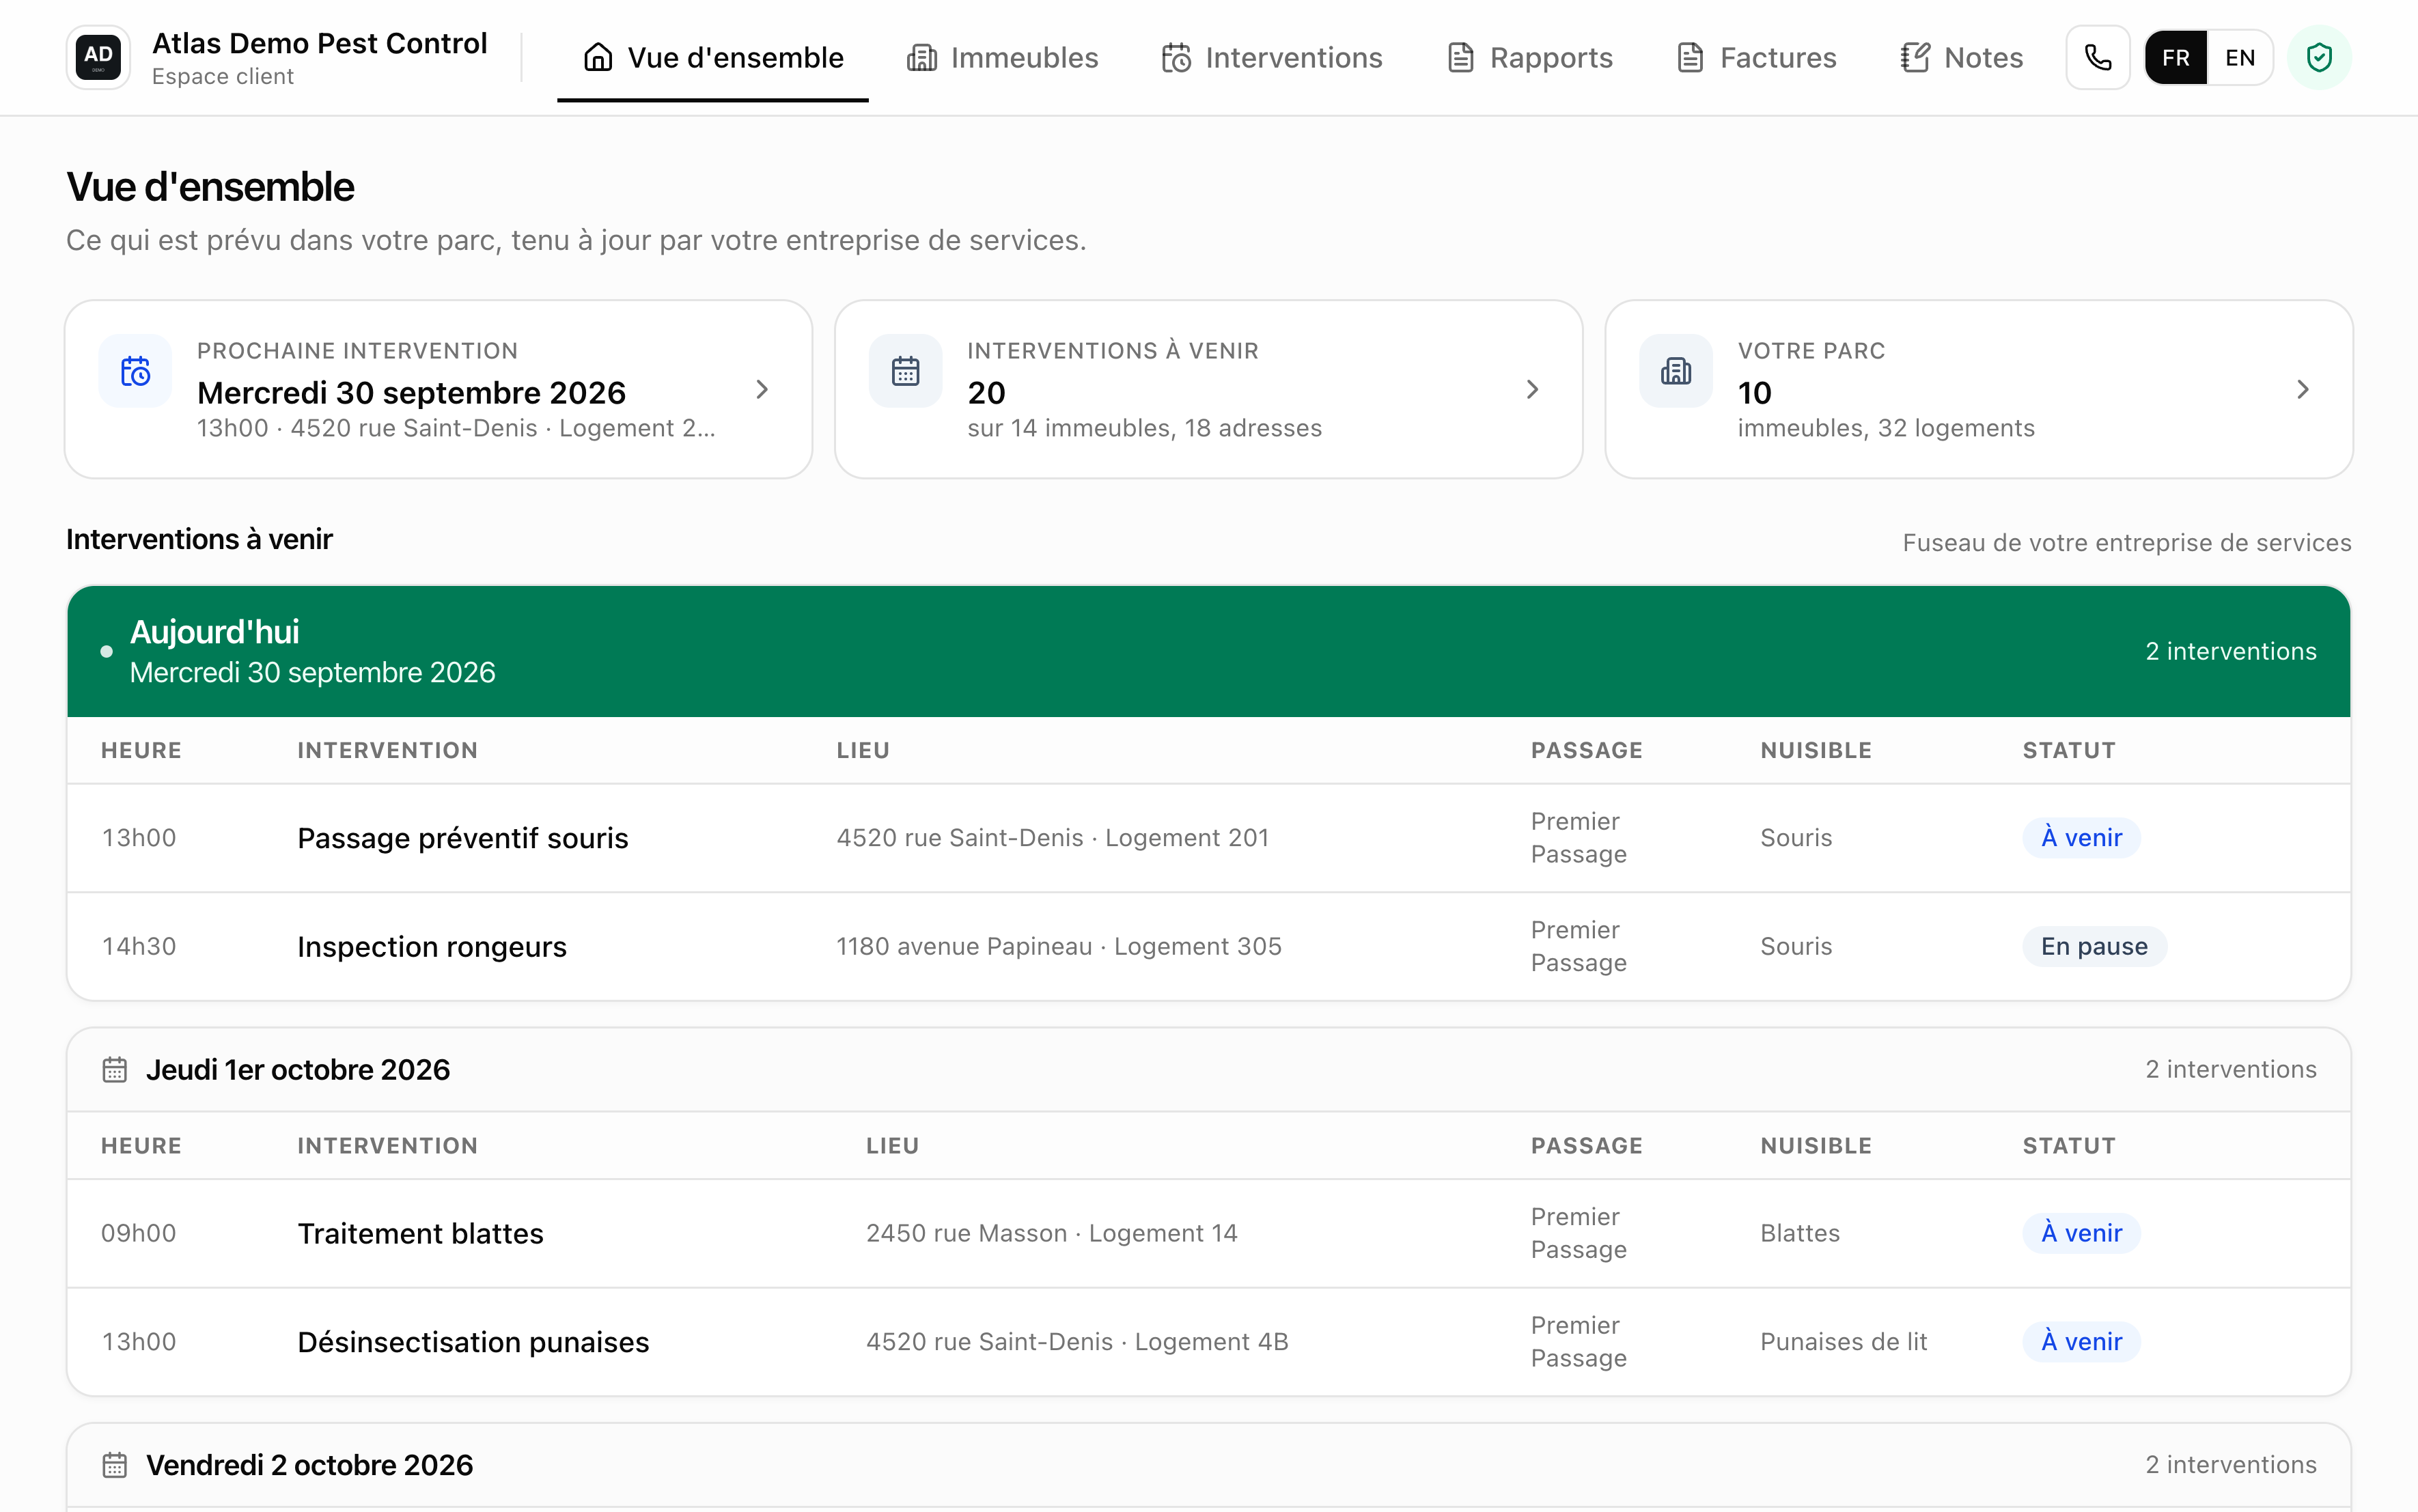Click calendar icon beside Jeudi 1er octobre 2026

[115, 1070]
